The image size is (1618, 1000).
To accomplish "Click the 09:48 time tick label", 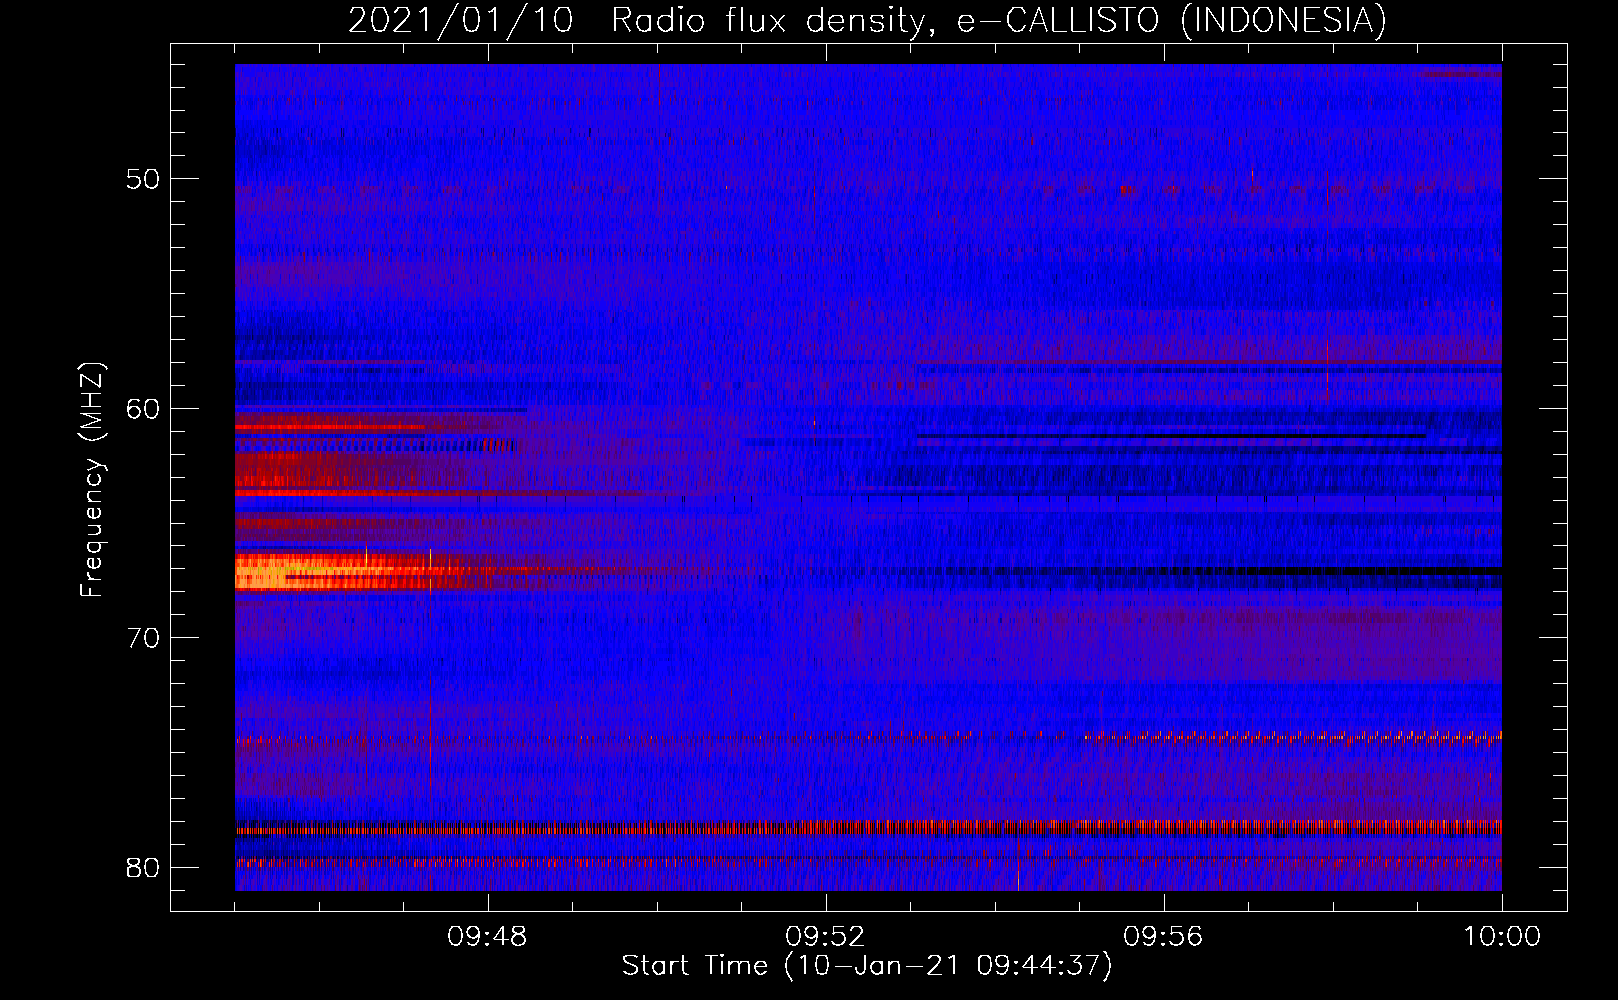I will tap(488, 937).
